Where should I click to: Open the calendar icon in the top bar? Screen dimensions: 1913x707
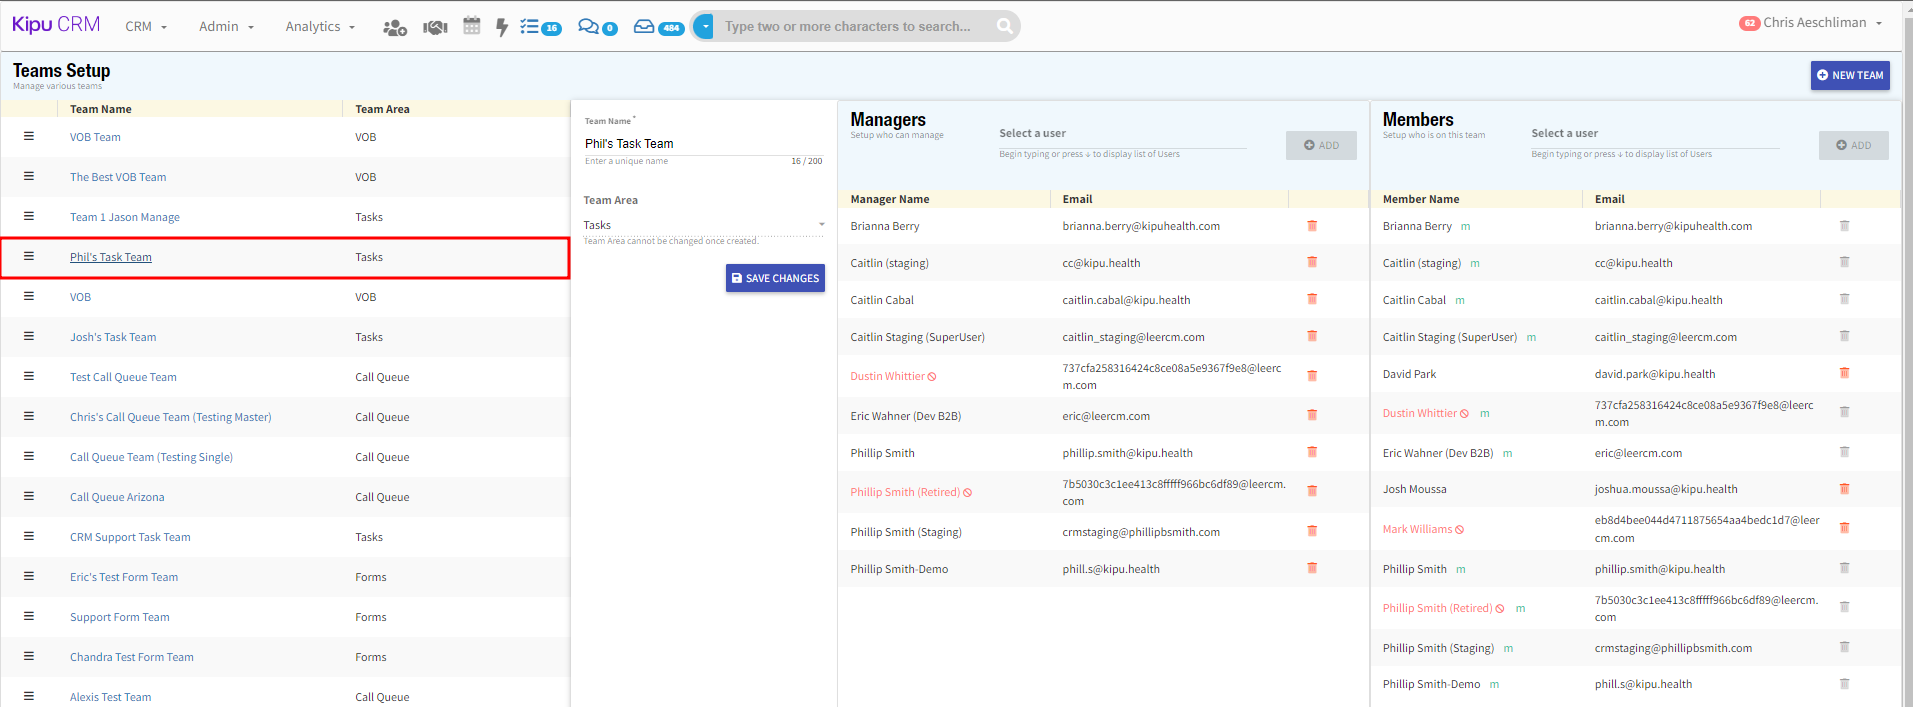click(x=472, y=26)
